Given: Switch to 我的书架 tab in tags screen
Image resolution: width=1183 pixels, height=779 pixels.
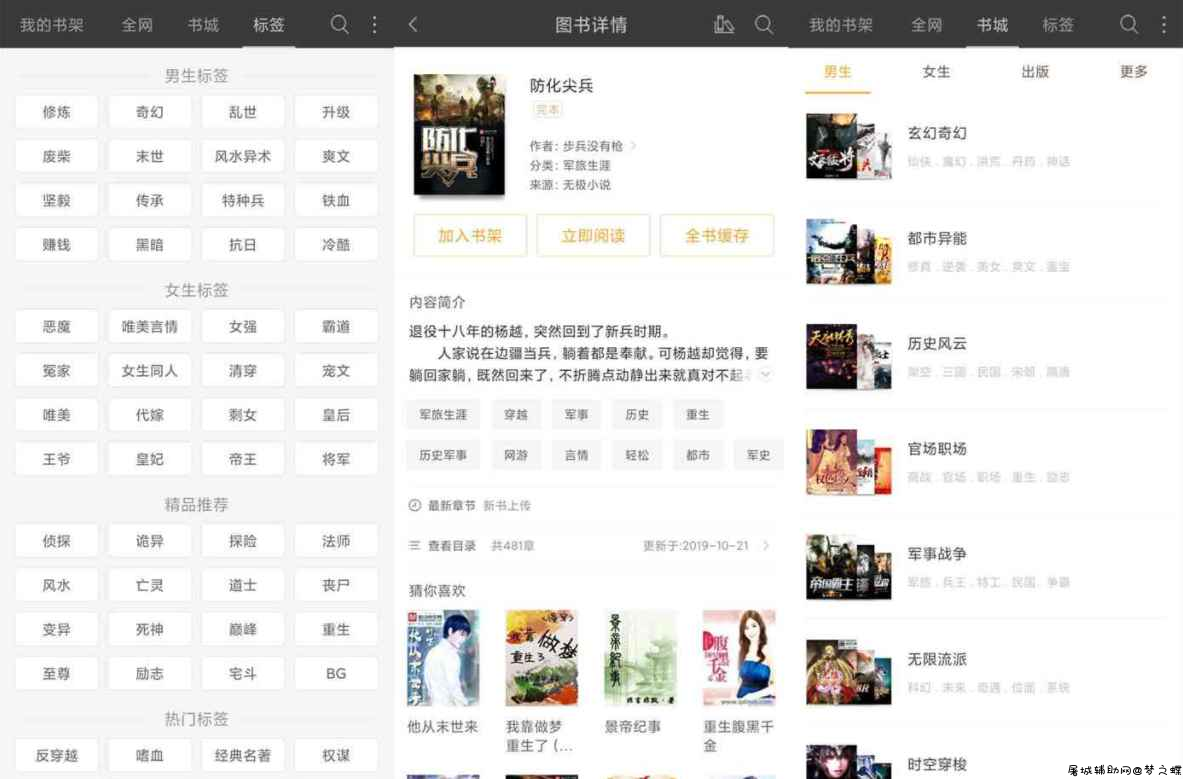Looking at the screenshot, I should [51, 25].
